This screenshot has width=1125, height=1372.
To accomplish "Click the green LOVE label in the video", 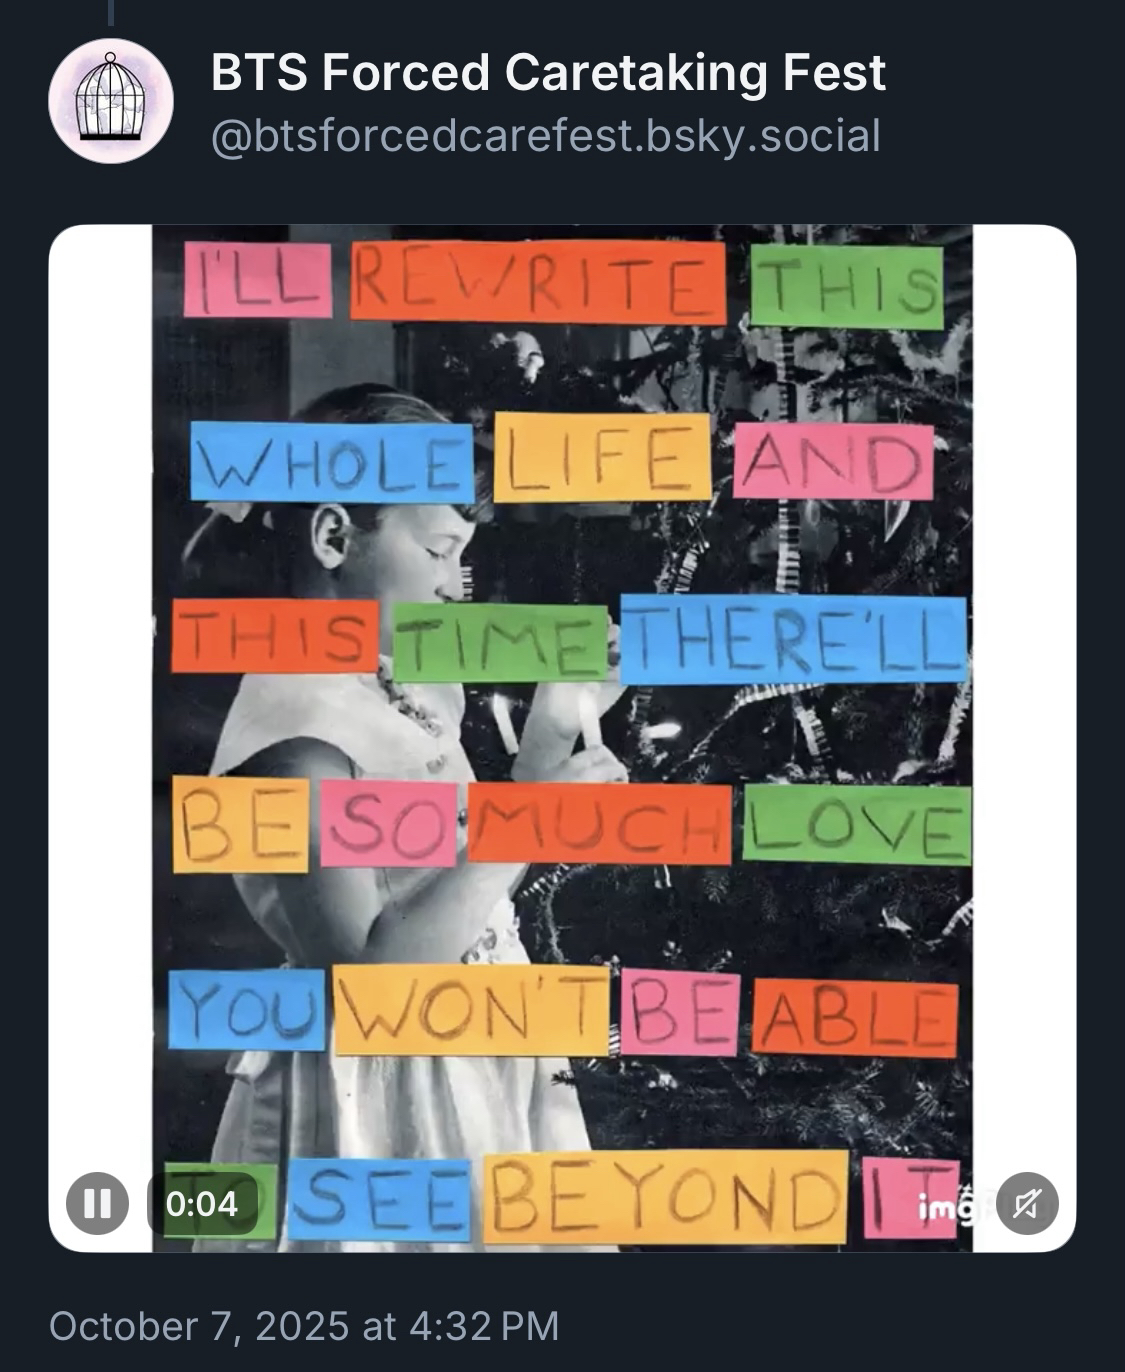I will click(x=856, y=824).
